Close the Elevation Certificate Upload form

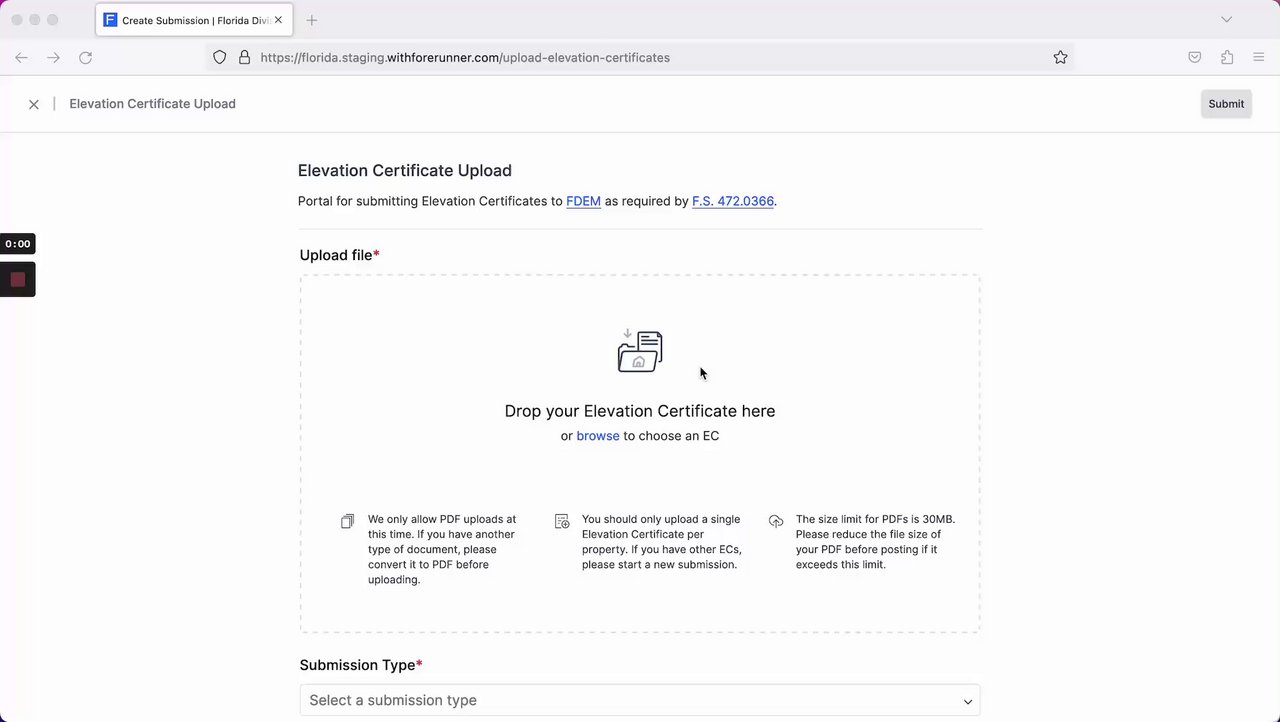tap(34, 104)
